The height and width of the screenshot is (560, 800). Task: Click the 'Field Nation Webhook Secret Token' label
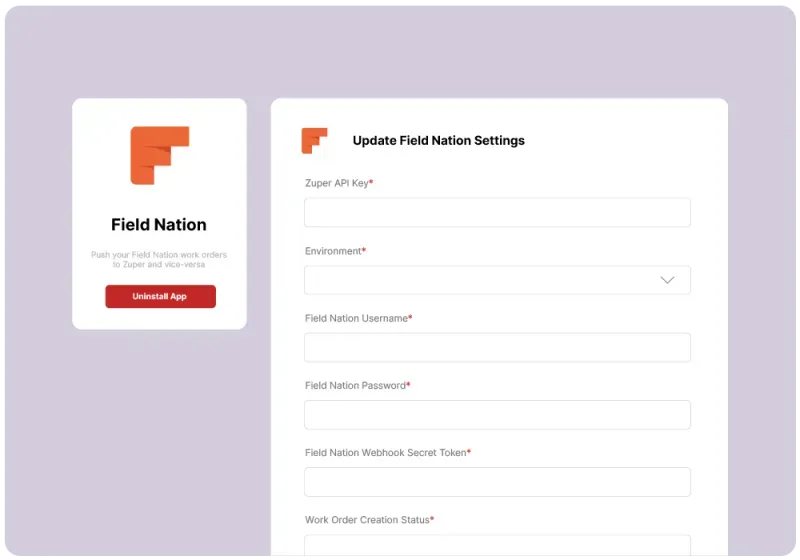pos(388,453)
